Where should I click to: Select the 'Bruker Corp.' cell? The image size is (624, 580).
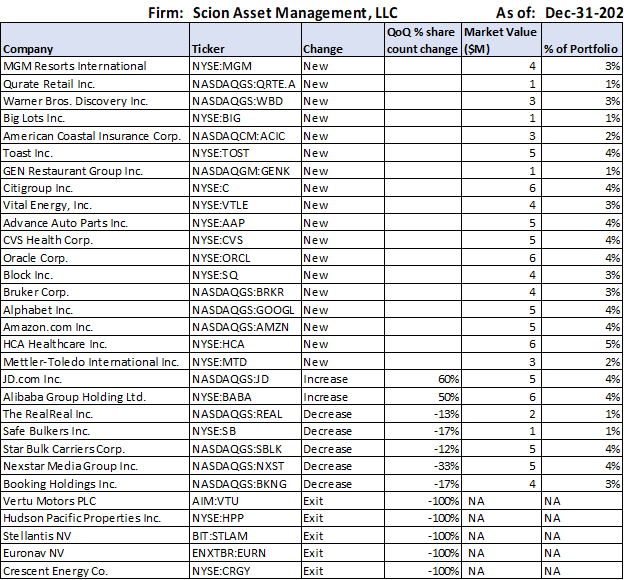click(x=95, y=292)
